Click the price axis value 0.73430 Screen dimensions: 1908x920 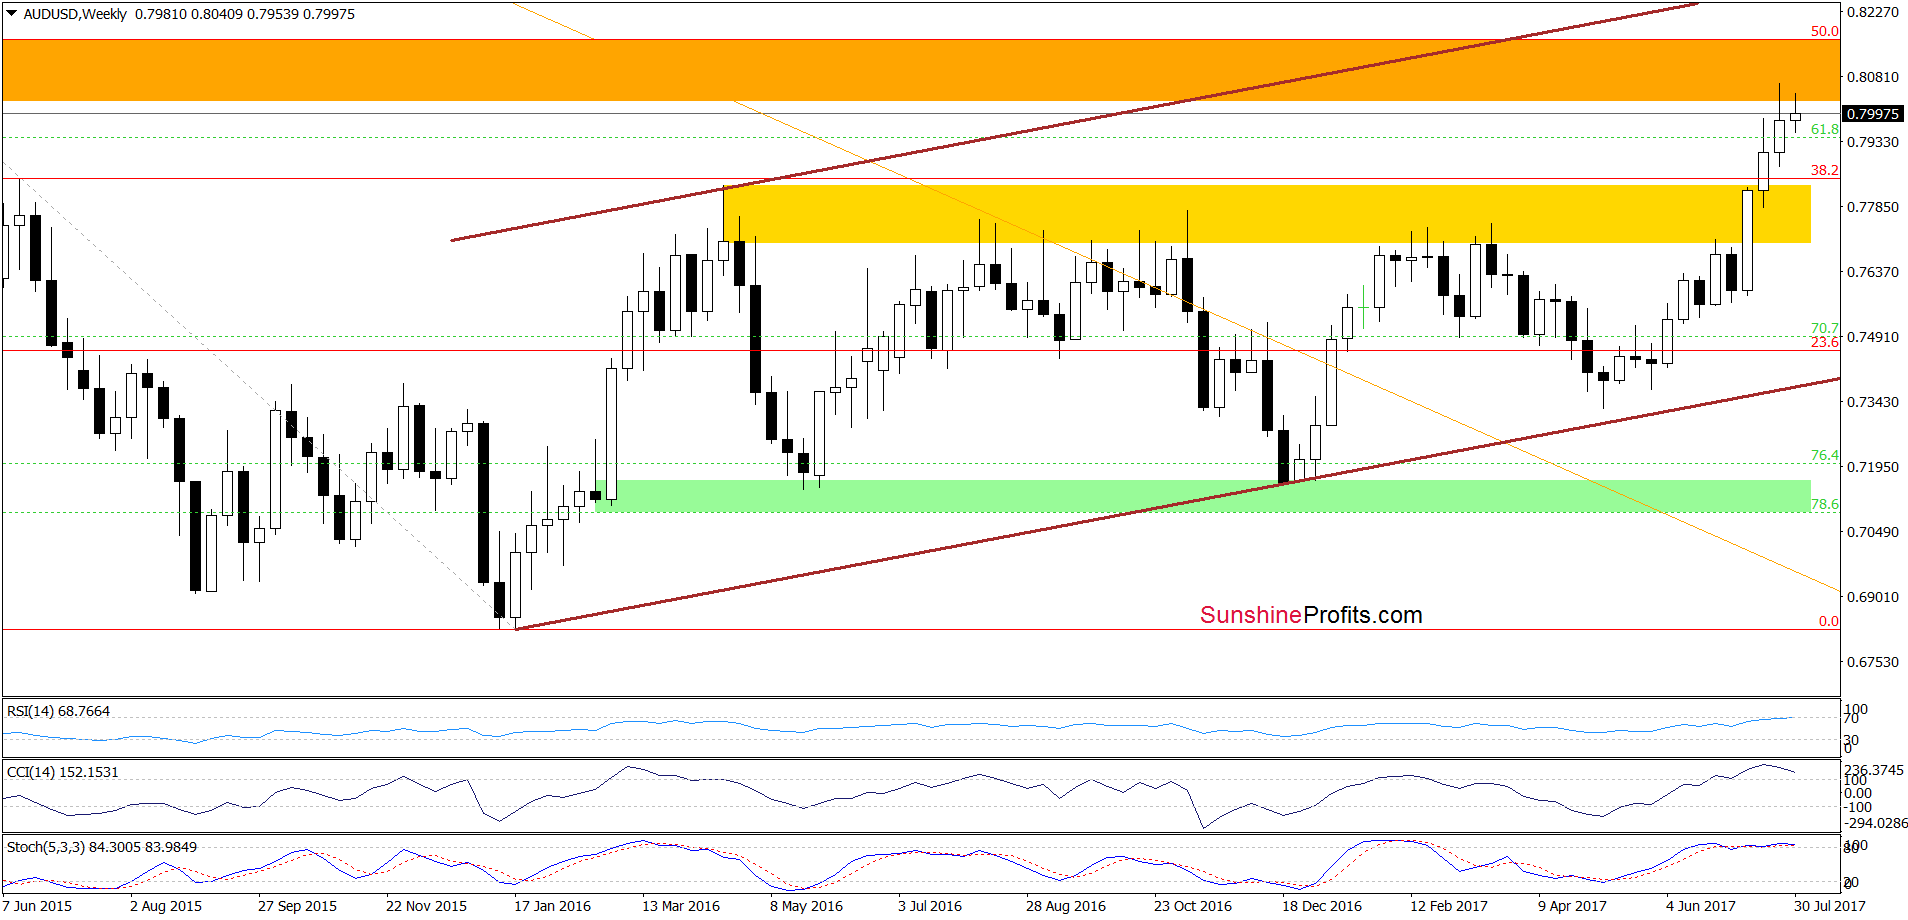click(x=1872, y=402)
